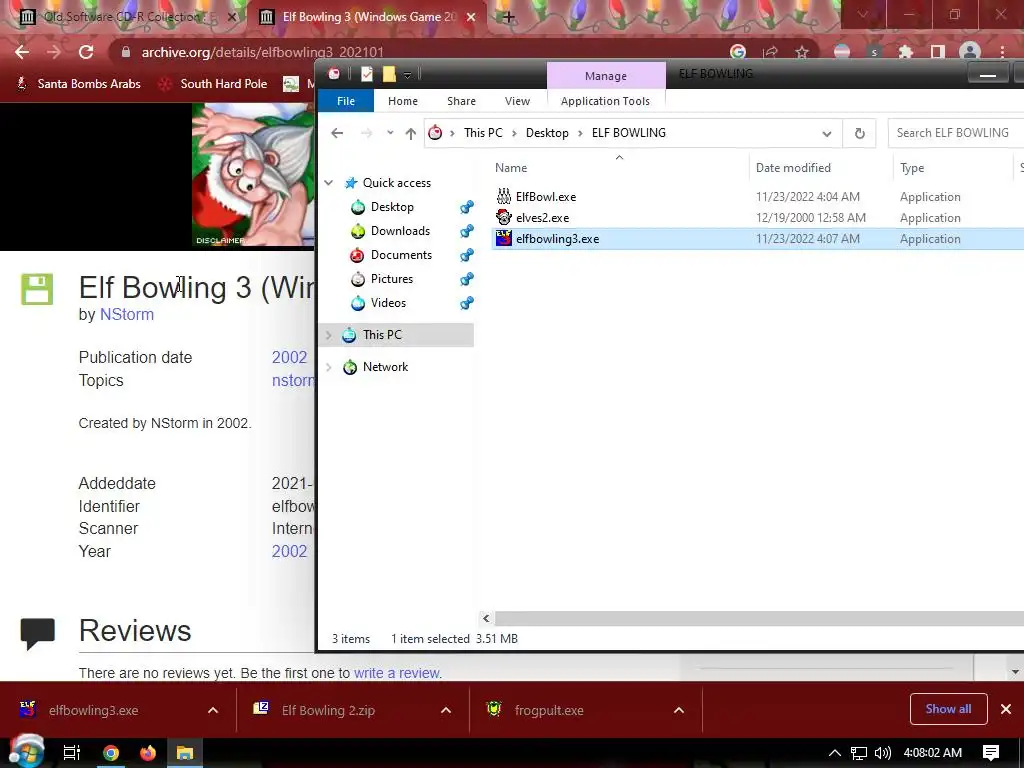Click the archive.org address bar URL
Screen dimensions: 1024x768
point(263,52)
